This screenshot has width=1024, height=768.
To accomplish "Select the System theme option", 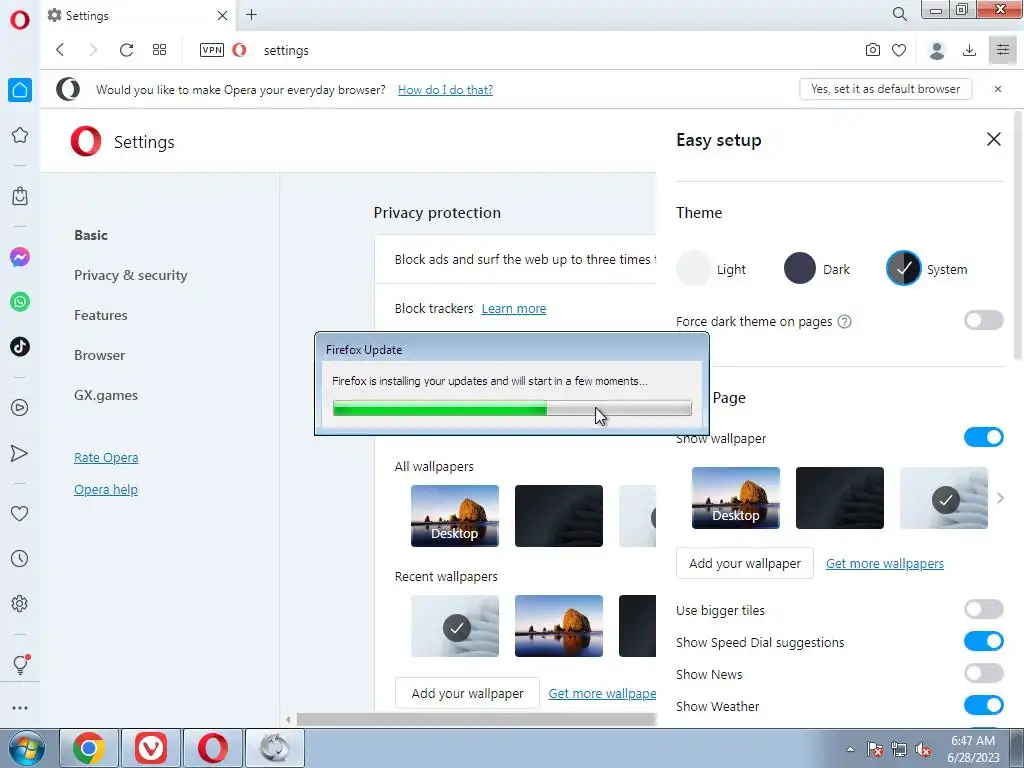I will pos(927,268).
